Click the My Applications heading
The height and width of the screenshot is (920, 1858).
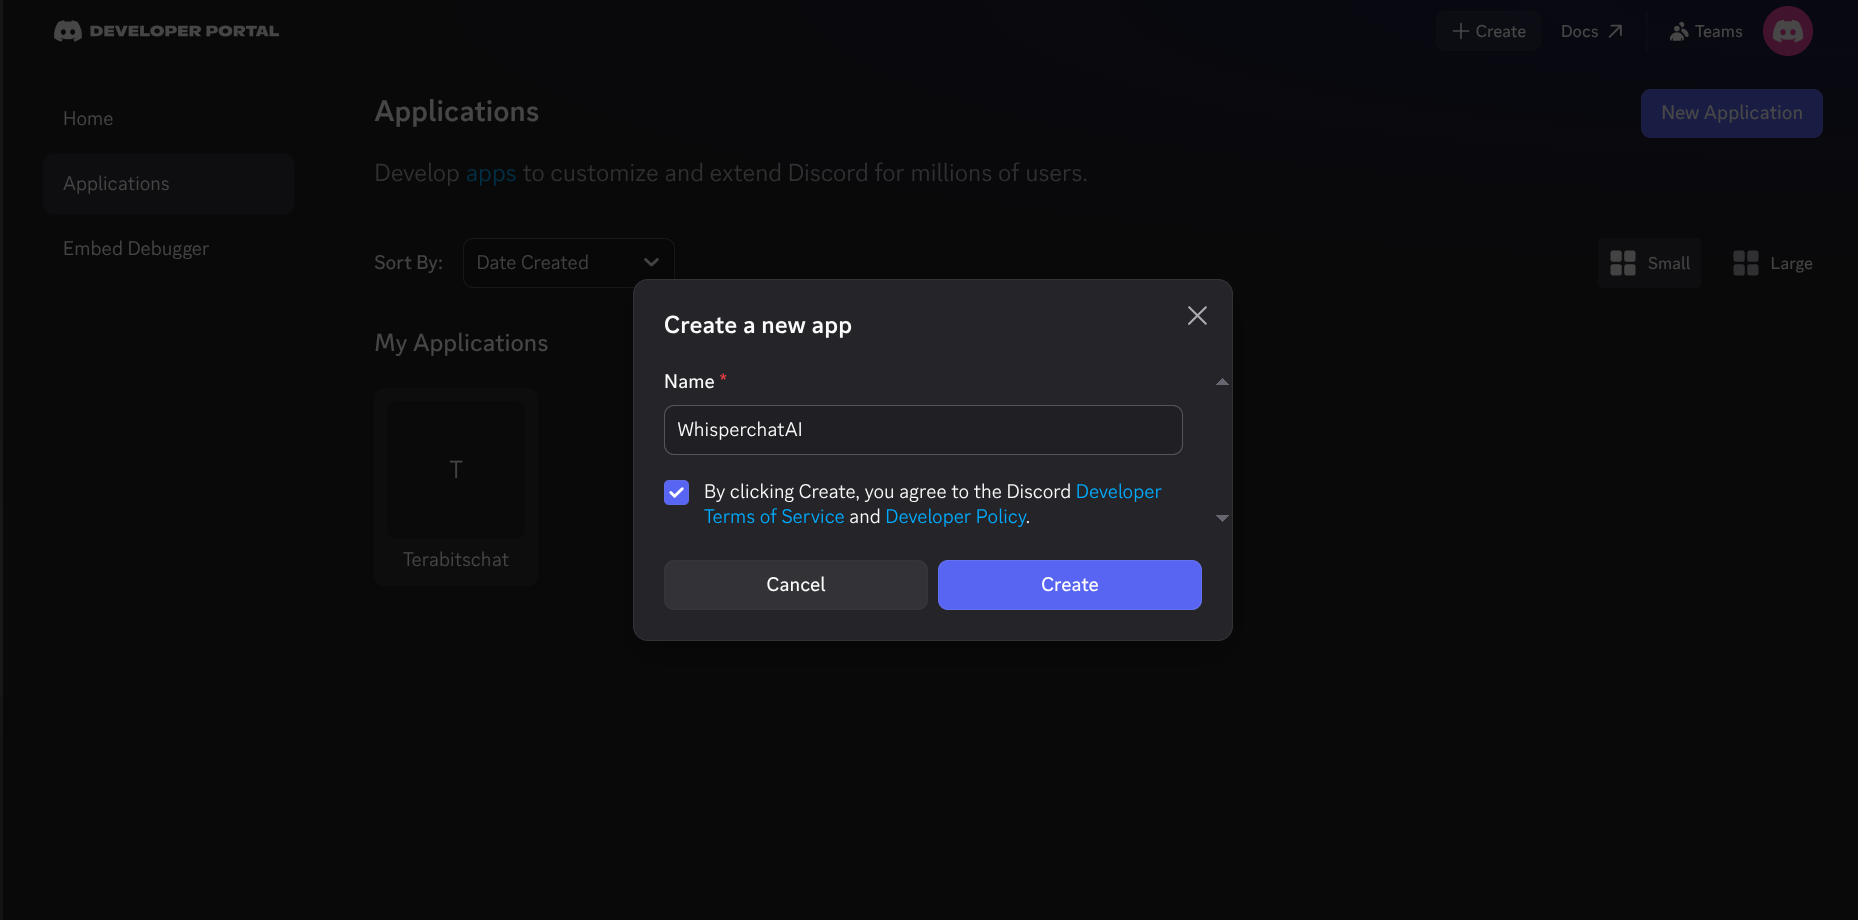(x=461, y=343)
